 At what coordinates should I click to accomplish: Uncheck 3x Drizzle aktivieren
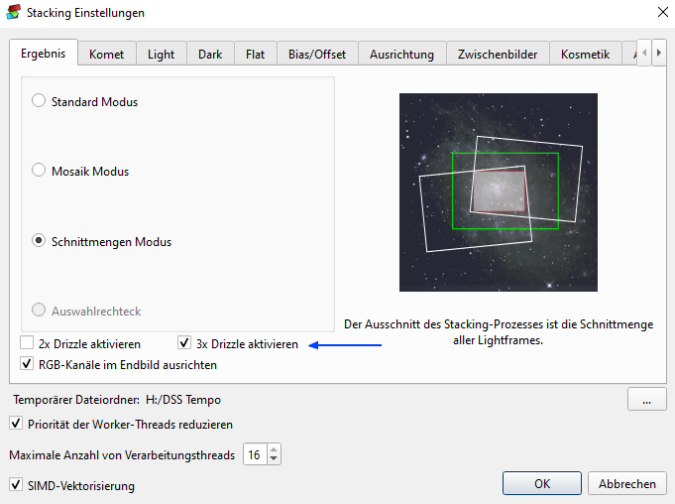(184, 344)
